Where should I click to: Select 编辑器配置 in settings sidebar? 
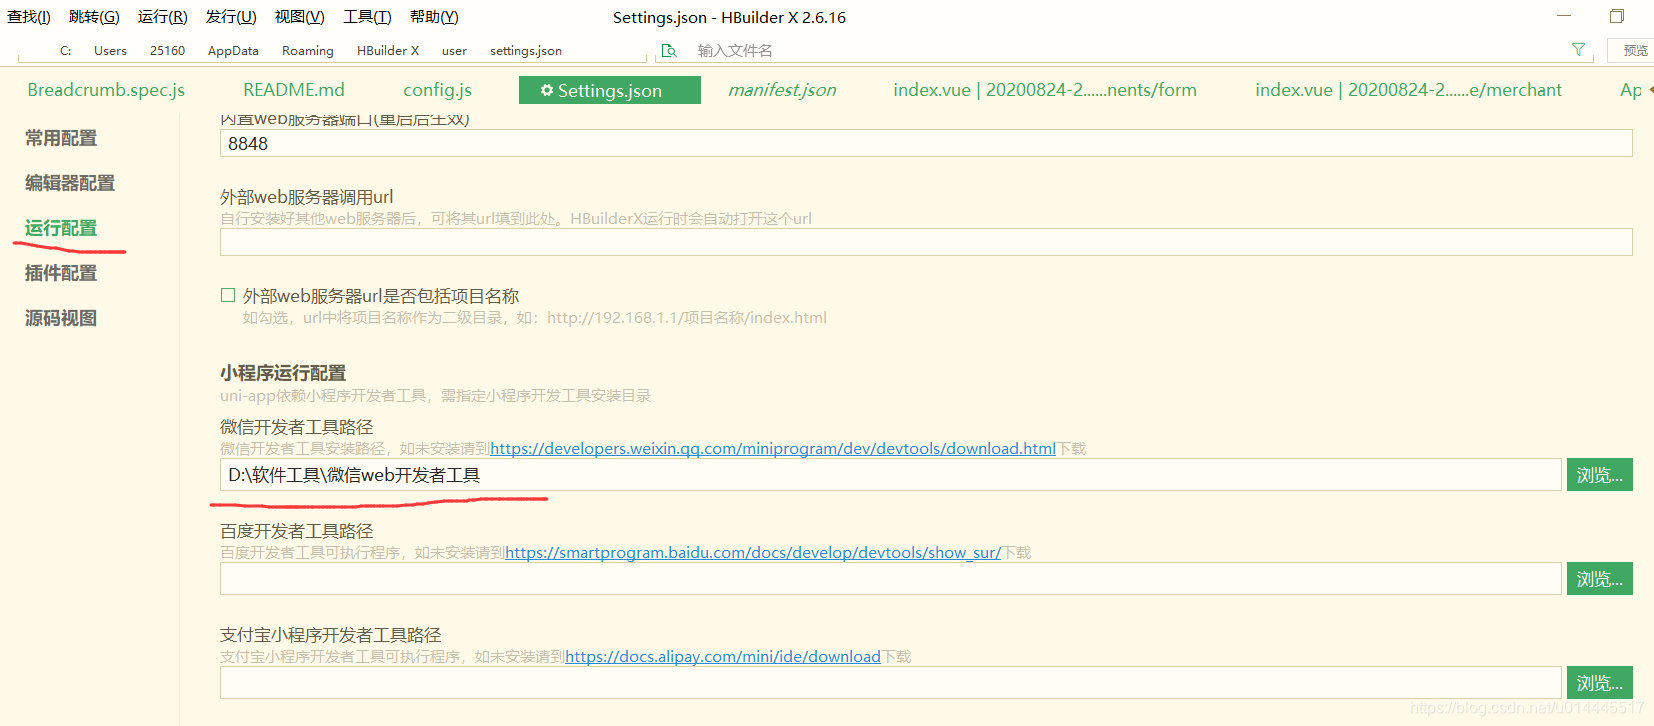70,183
